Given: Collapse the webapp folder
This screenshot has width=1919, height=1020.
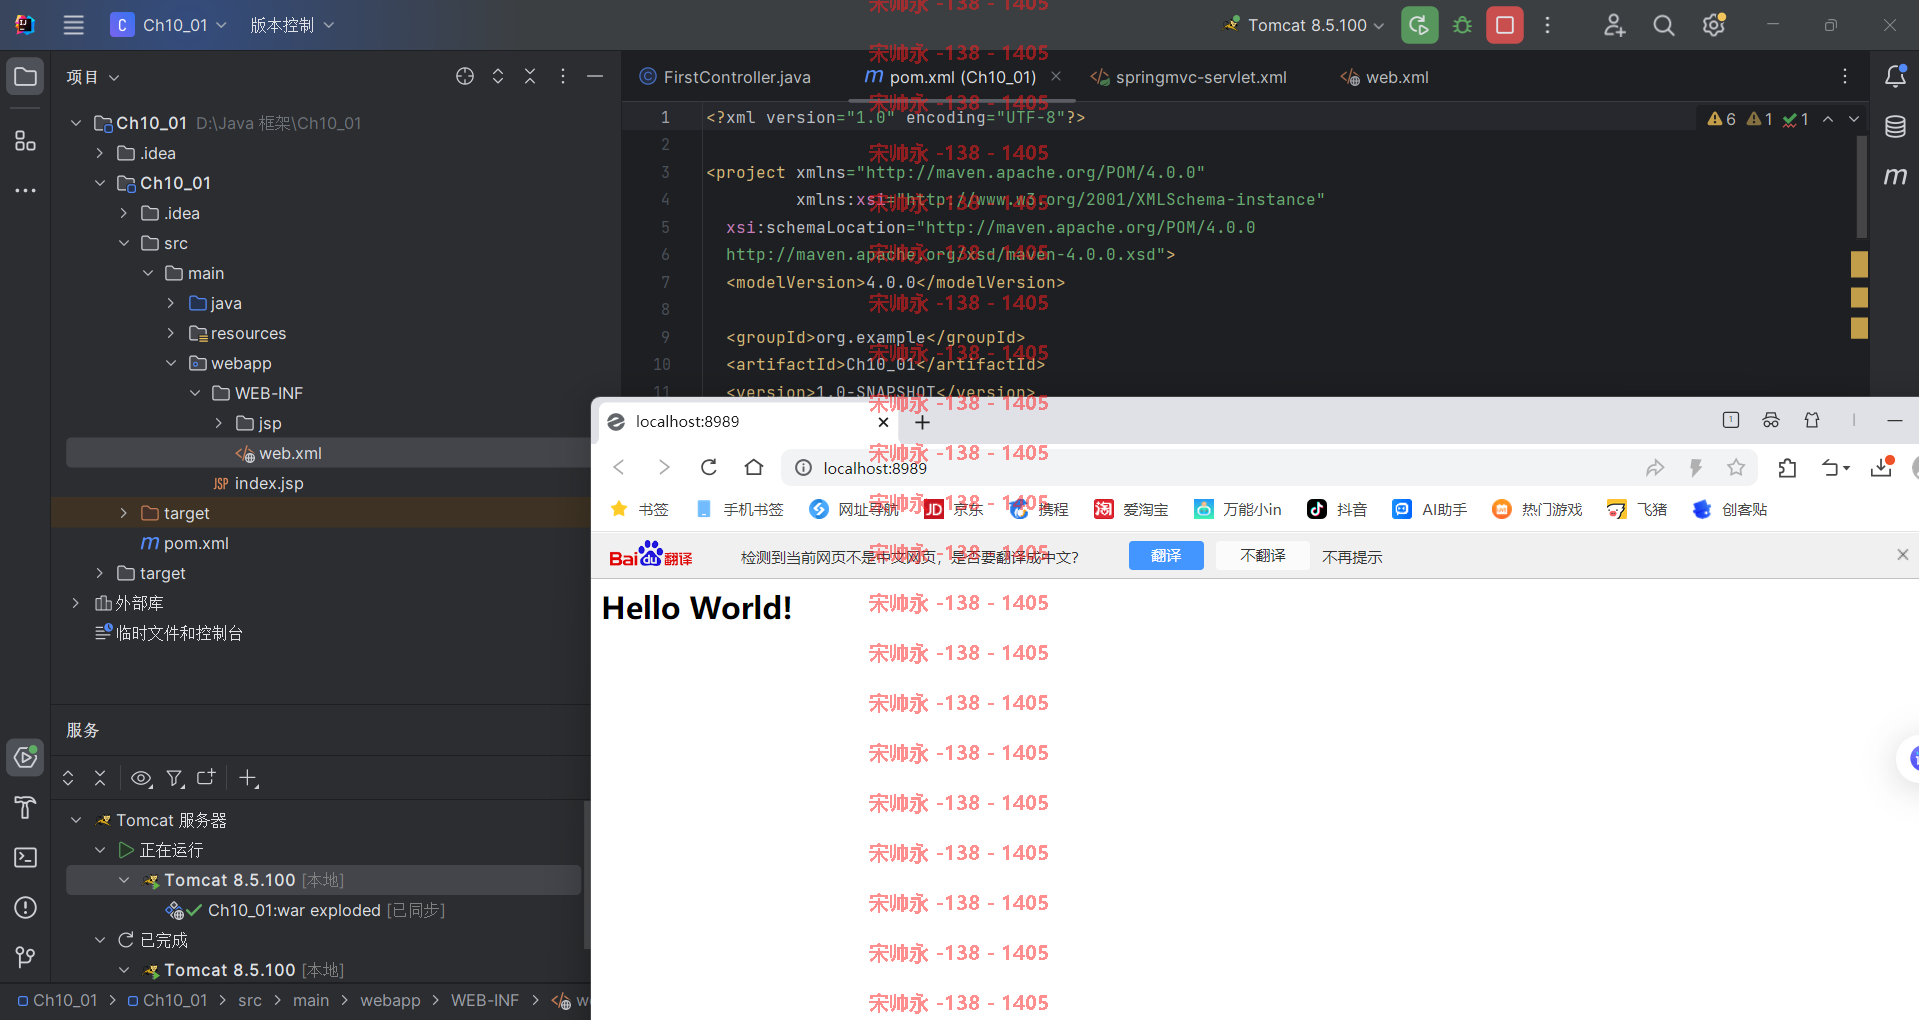Looking at the screenshot, I should click(170, 363).
